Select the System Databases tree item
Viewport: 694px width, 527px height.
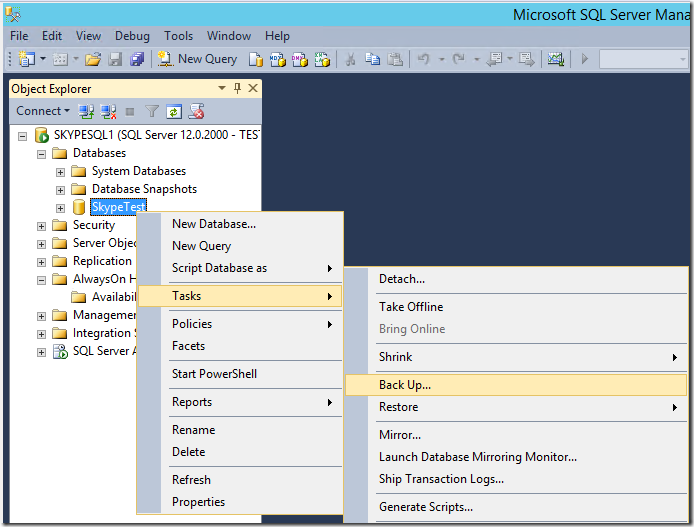(139, 171)
